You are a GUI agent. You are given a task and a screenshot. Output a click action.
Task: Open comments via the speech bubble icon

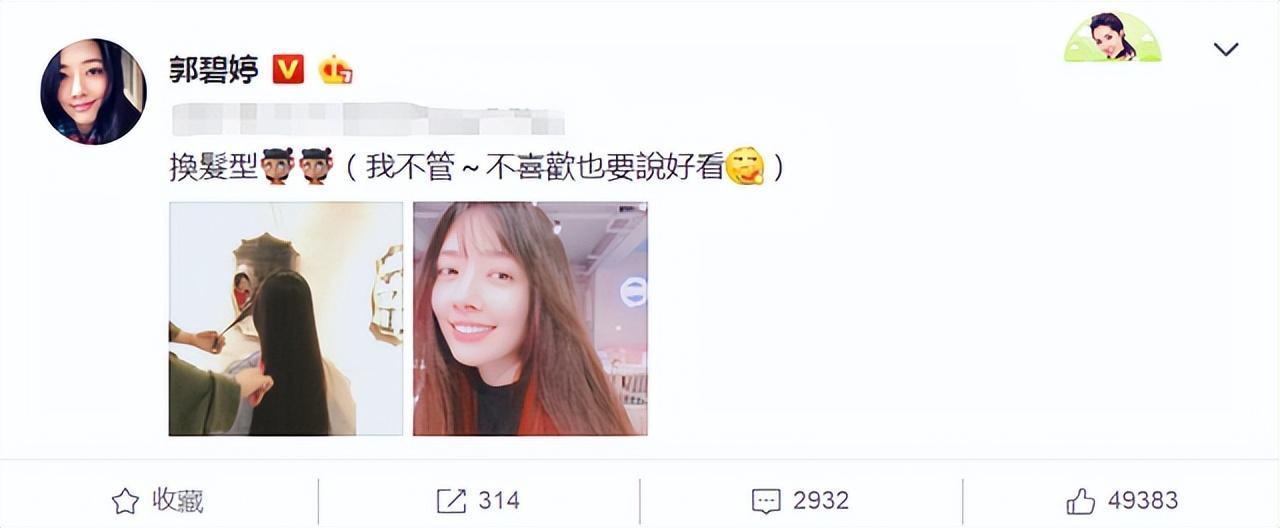point(766,501)
